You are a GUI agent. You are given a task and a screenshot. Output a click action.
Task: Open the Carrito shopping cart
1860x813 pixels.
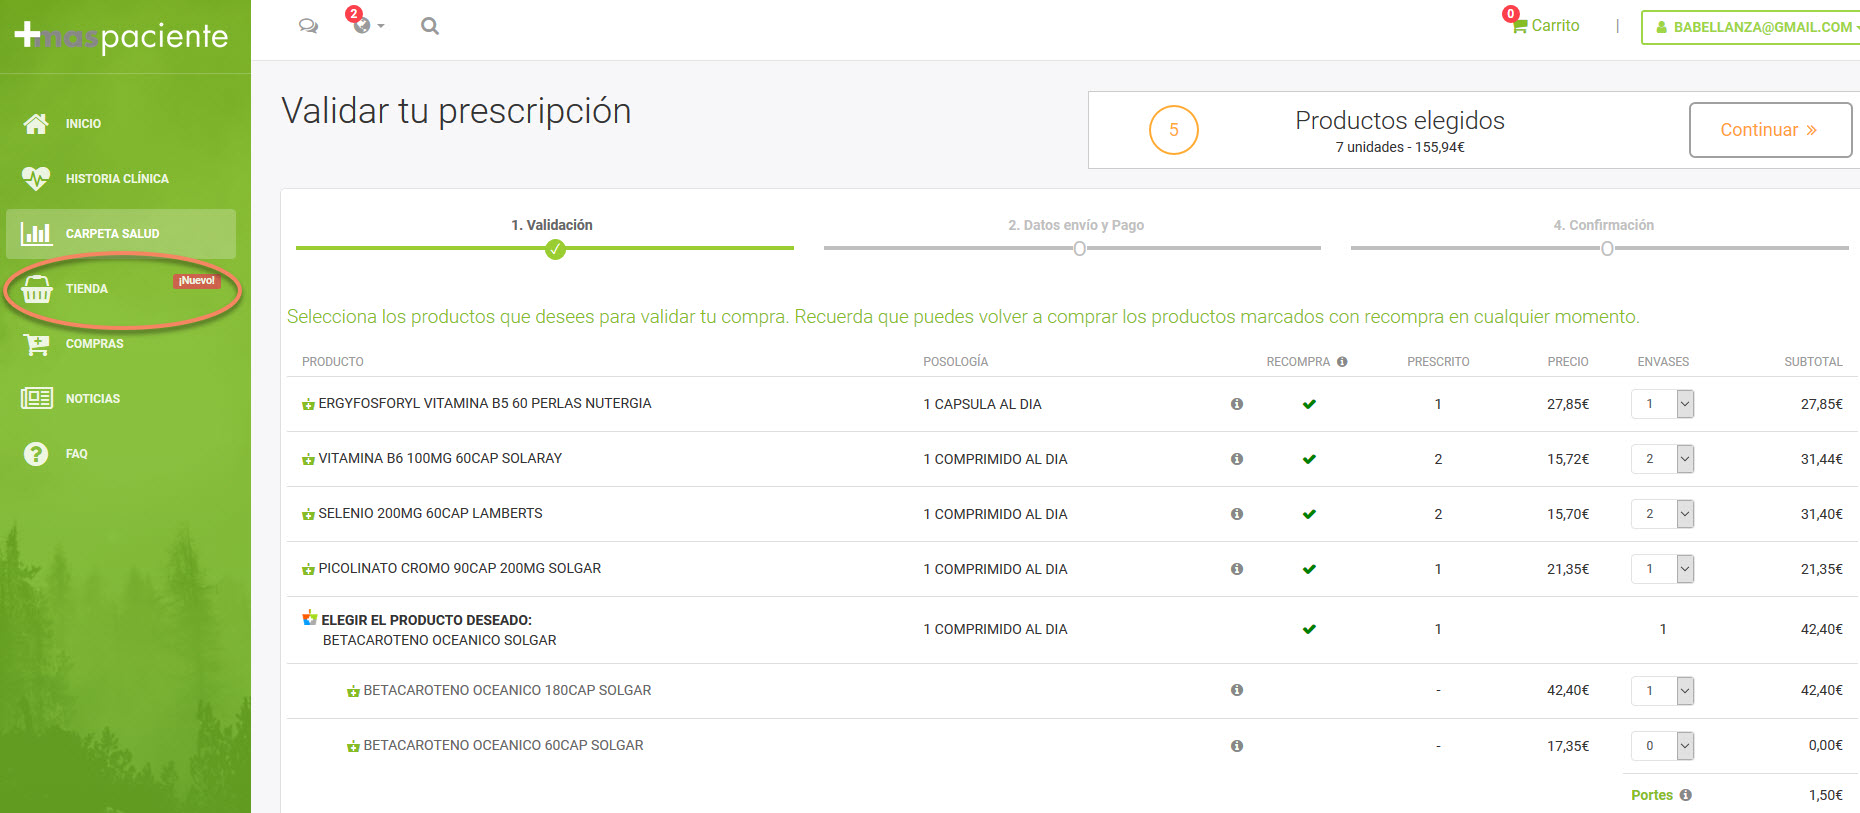pyautogui.click(x=1546, y=26)
